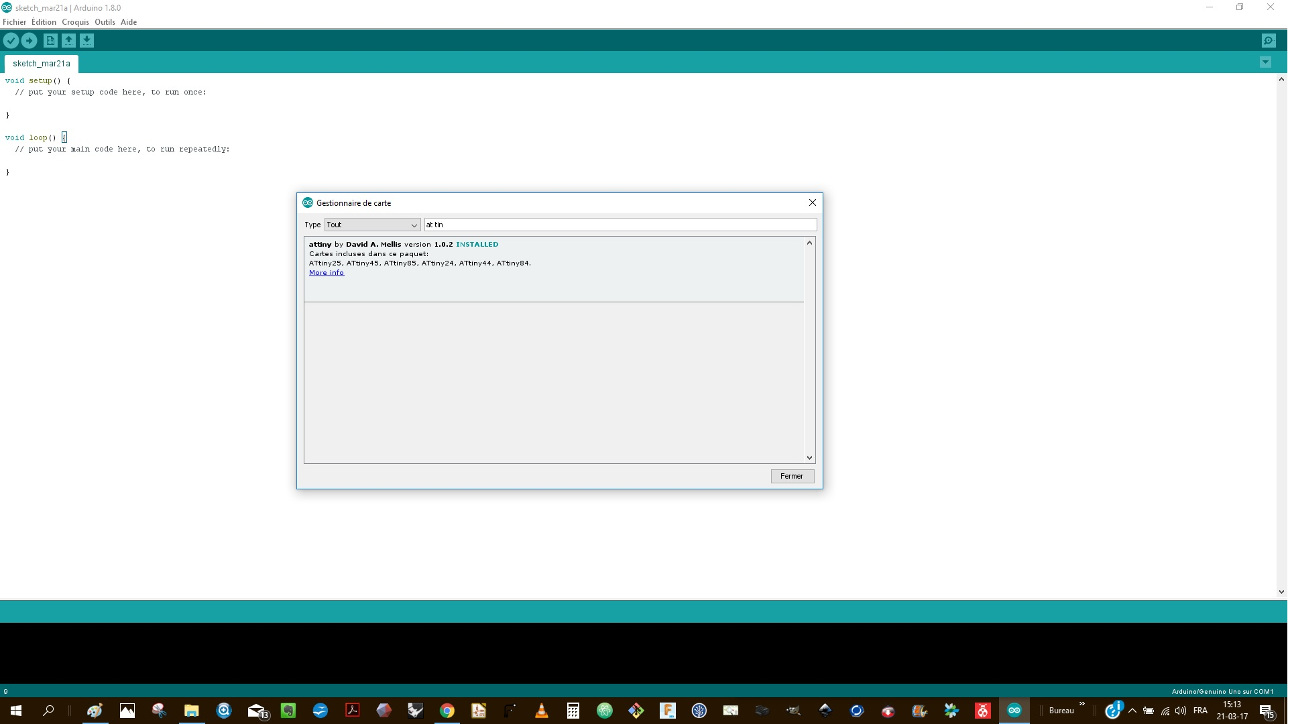The width and height of the screenshot is (1290, 724).
Task: Open the volume control in tray
Action: 1180,711
